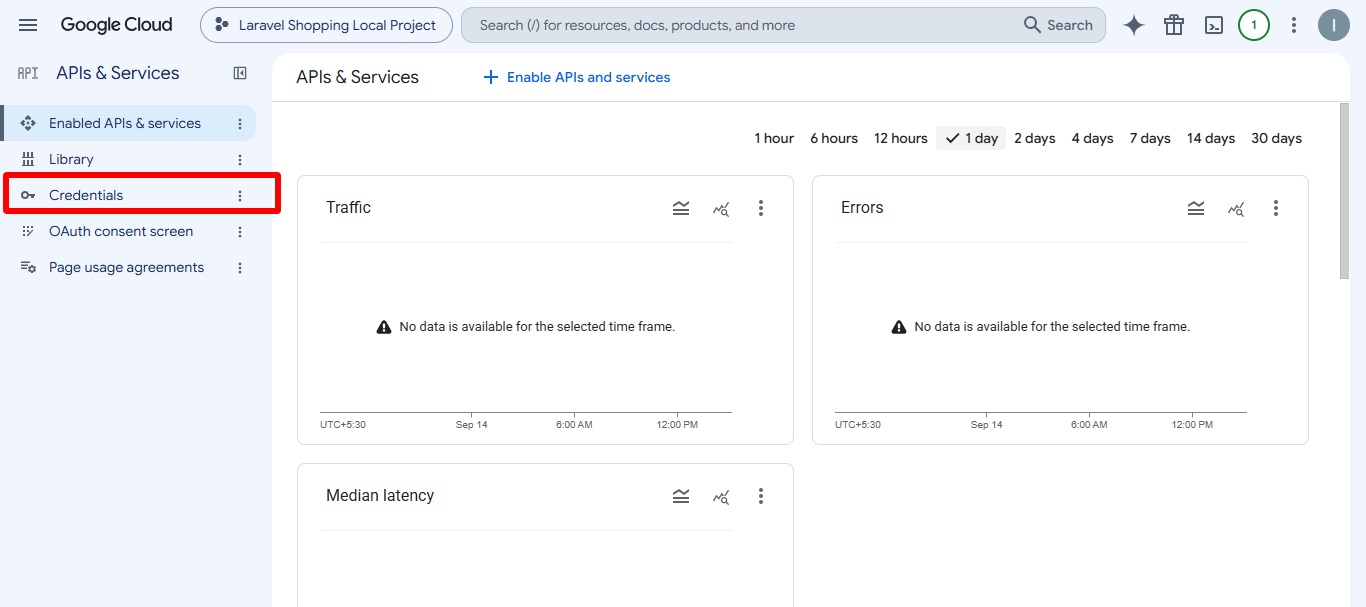The image size is (1366, 607).
Task: Select the 1 hour time range
Action: pyautogui.click(x=774, y=138)
